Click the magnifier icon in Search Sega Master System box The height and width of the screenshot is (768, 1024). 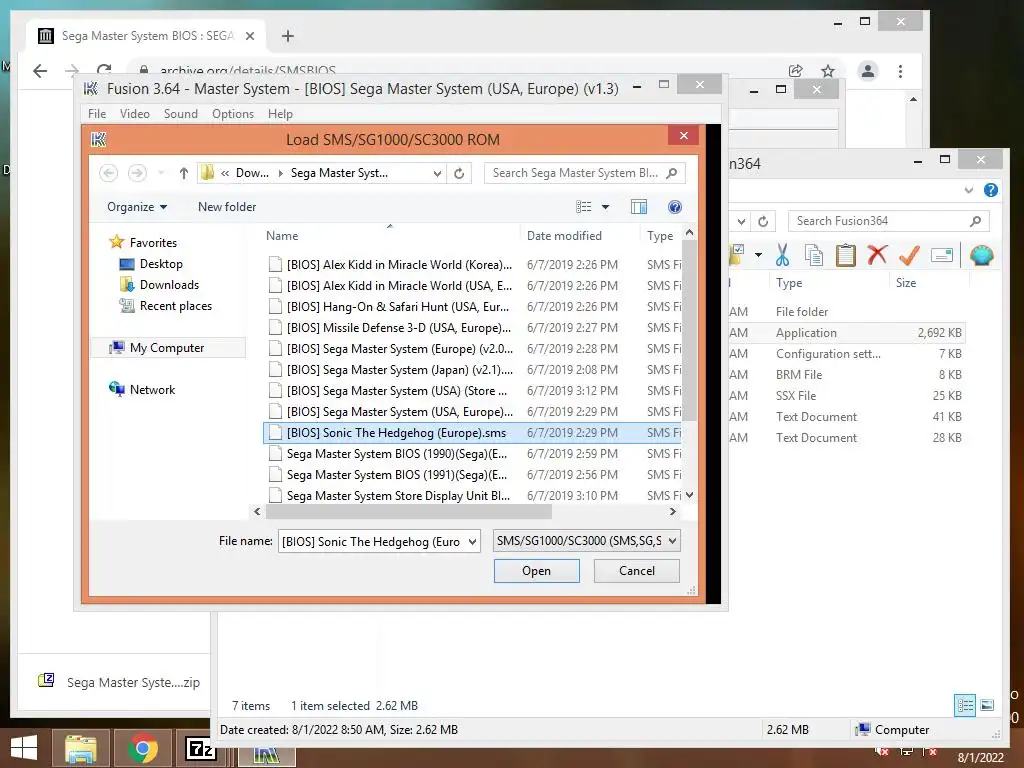click(x=671, y=173)
